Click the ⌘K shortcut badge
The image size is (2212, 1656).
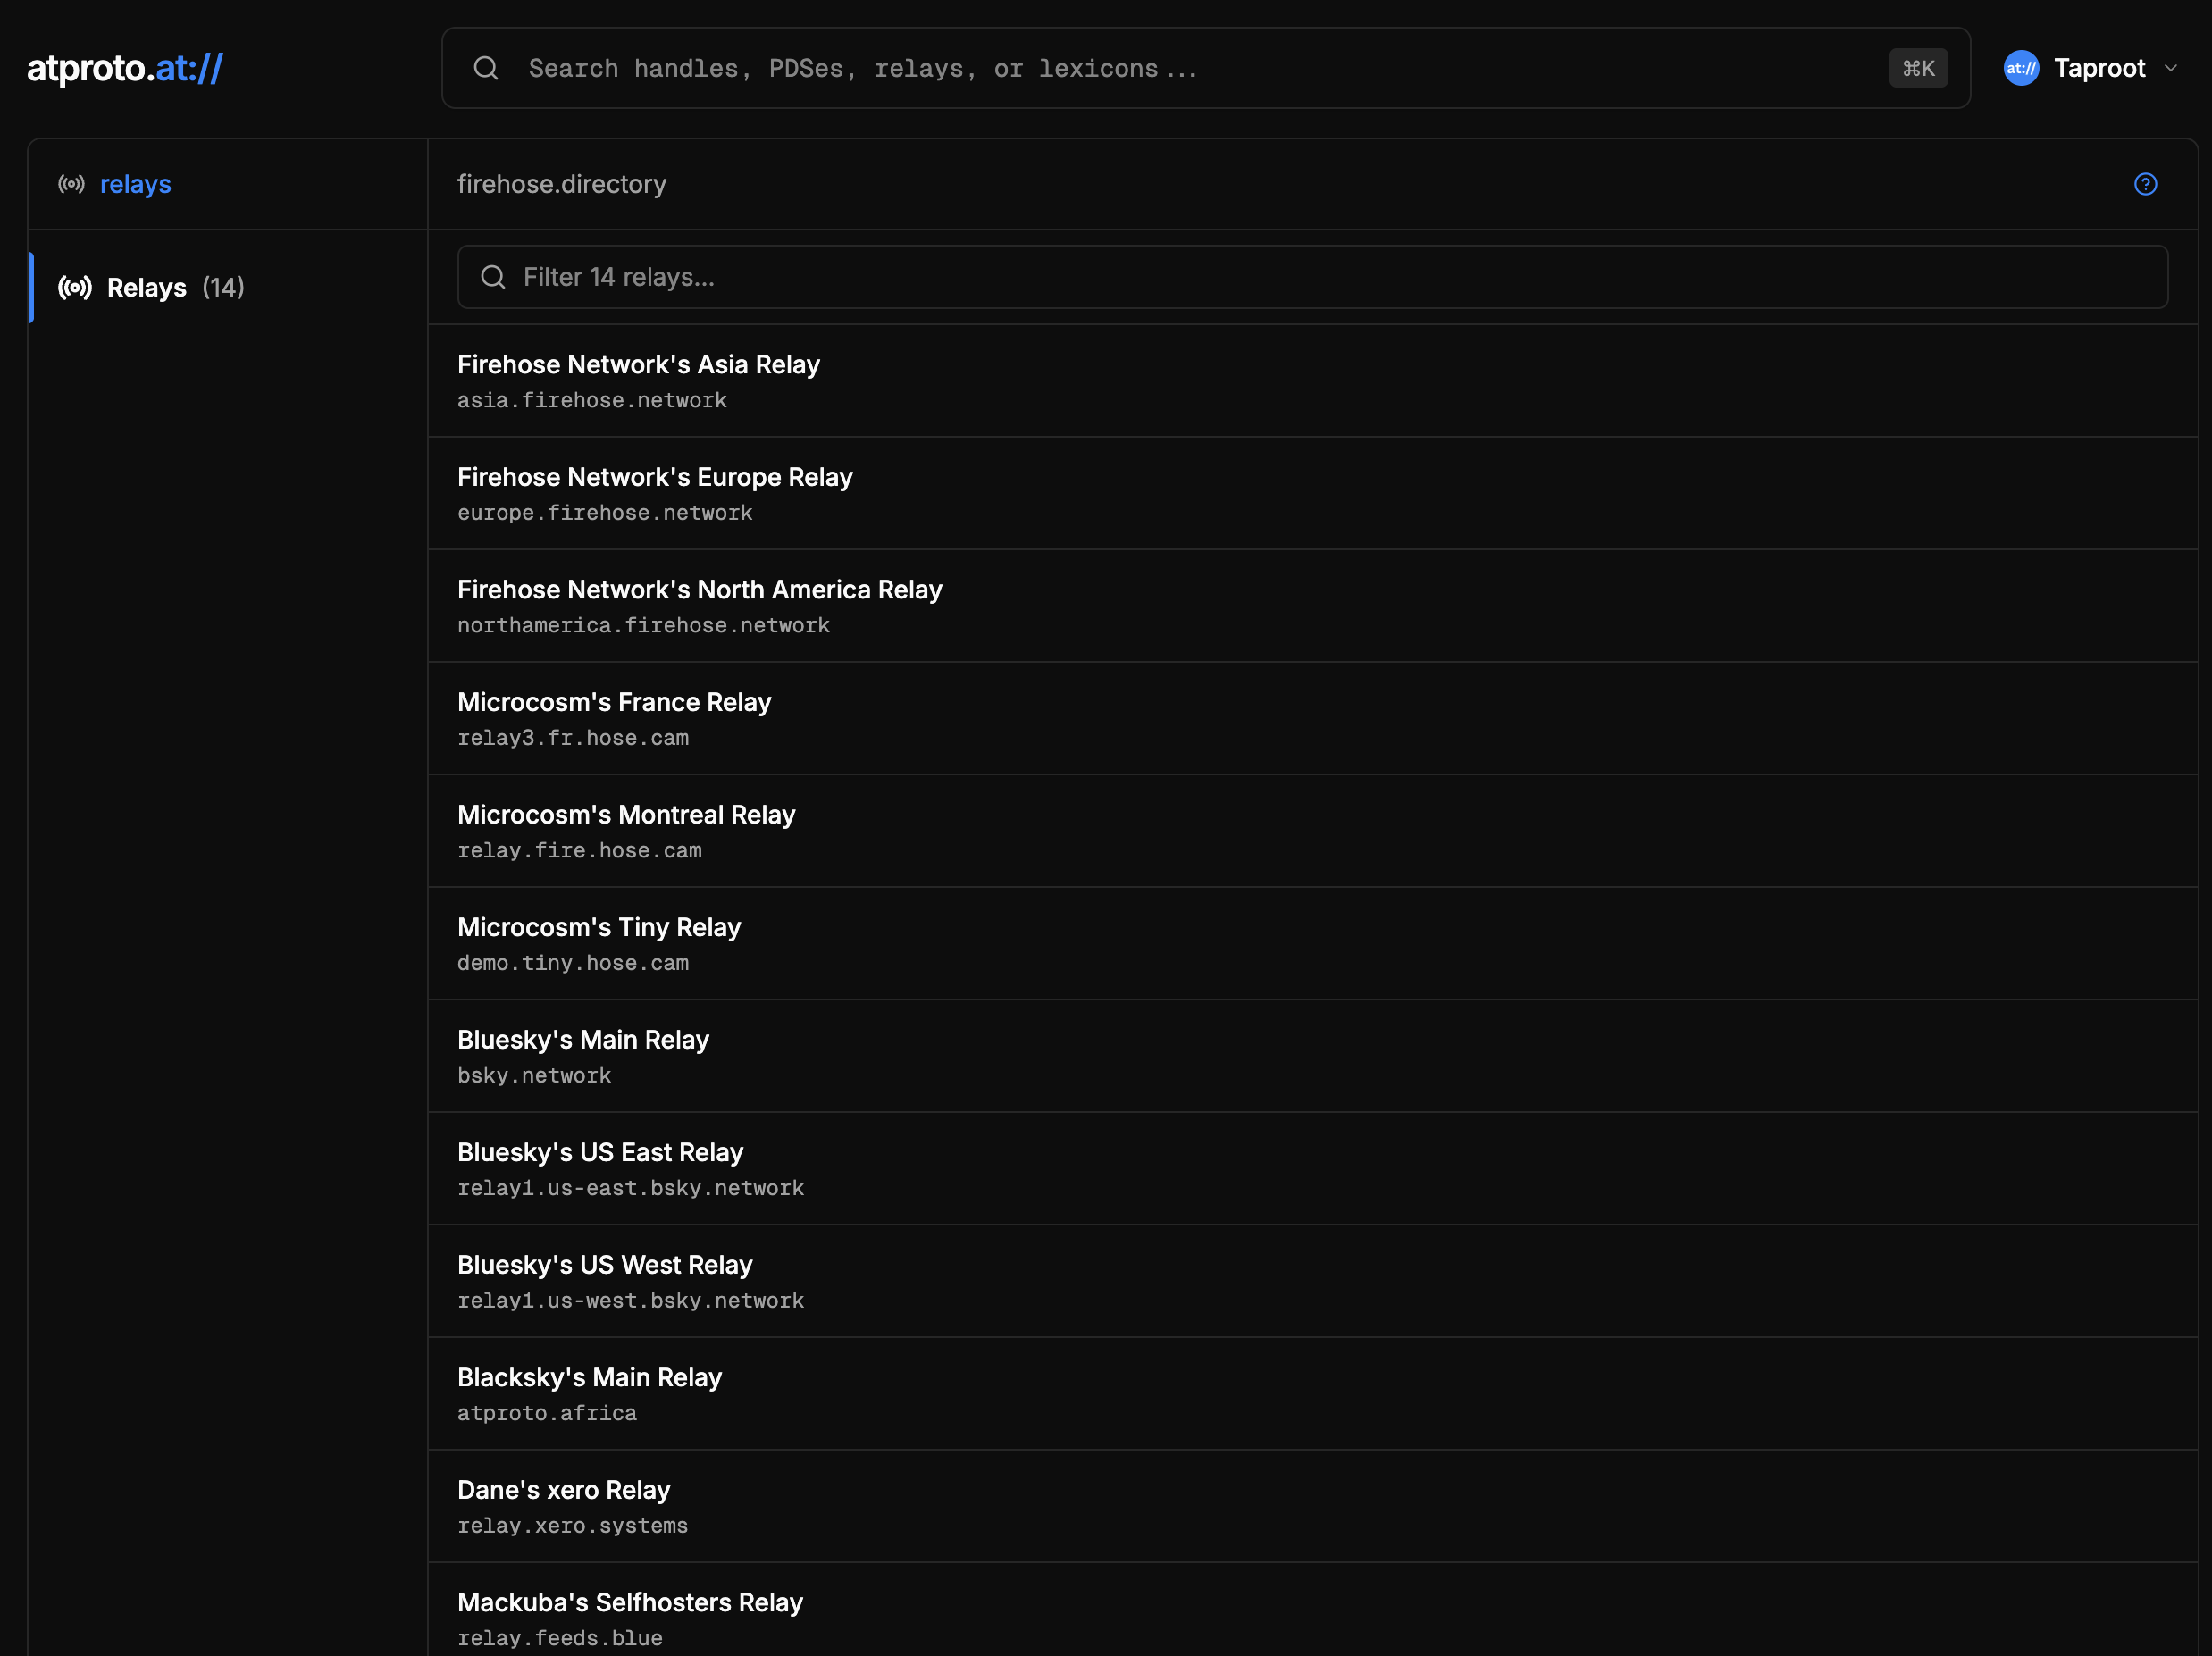[1917, 68]
